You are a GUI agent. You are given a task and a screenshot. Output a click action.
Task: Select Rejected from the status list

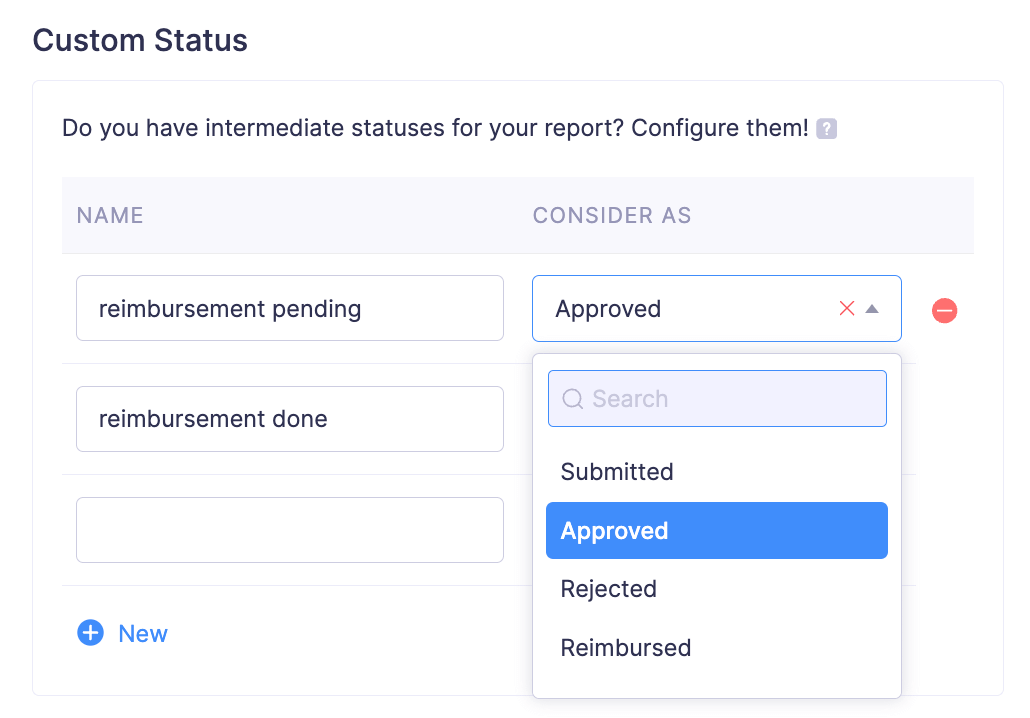(608, 589)
